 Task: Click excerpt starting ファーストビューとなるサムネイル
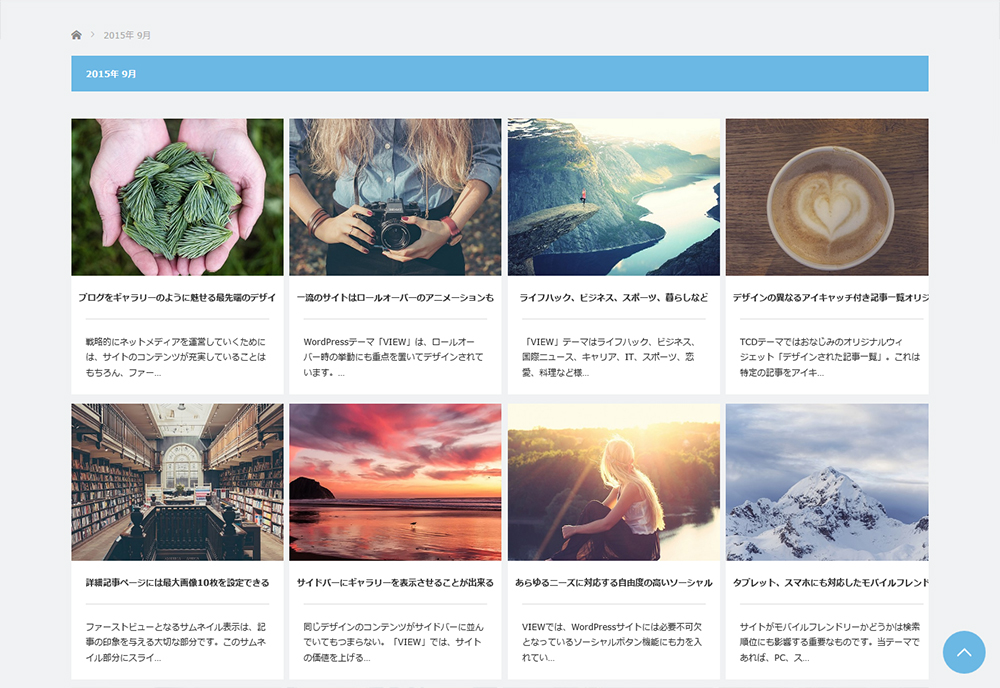176,642
